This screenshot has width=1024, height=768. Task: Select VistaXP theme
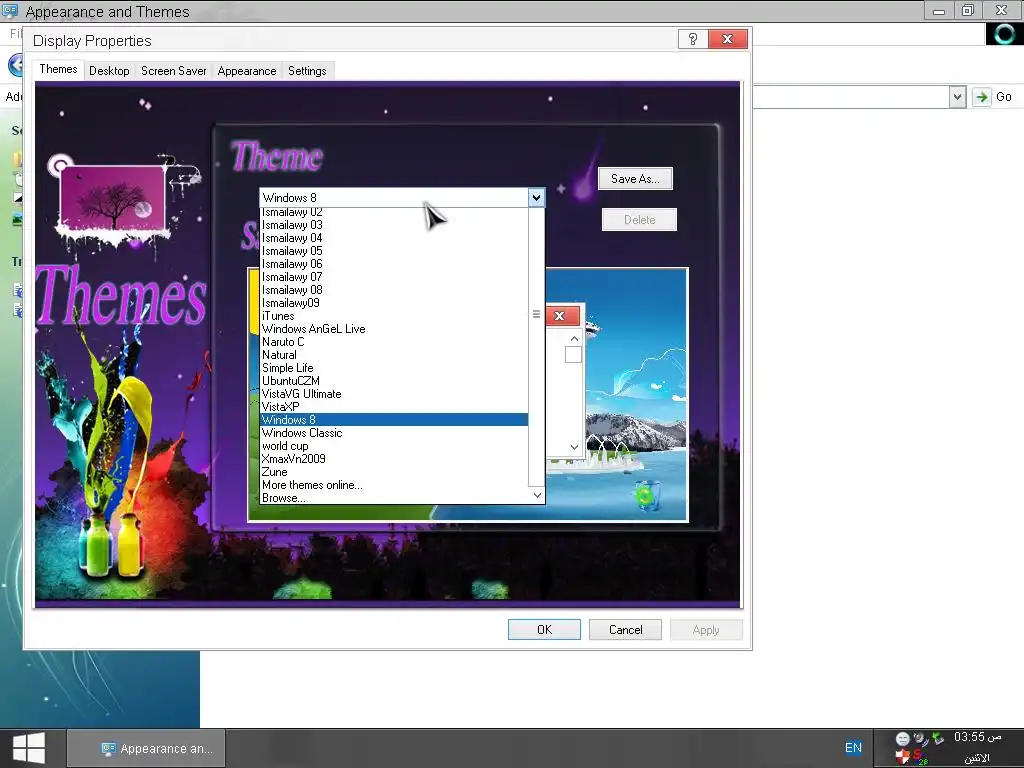pos(394,407)
